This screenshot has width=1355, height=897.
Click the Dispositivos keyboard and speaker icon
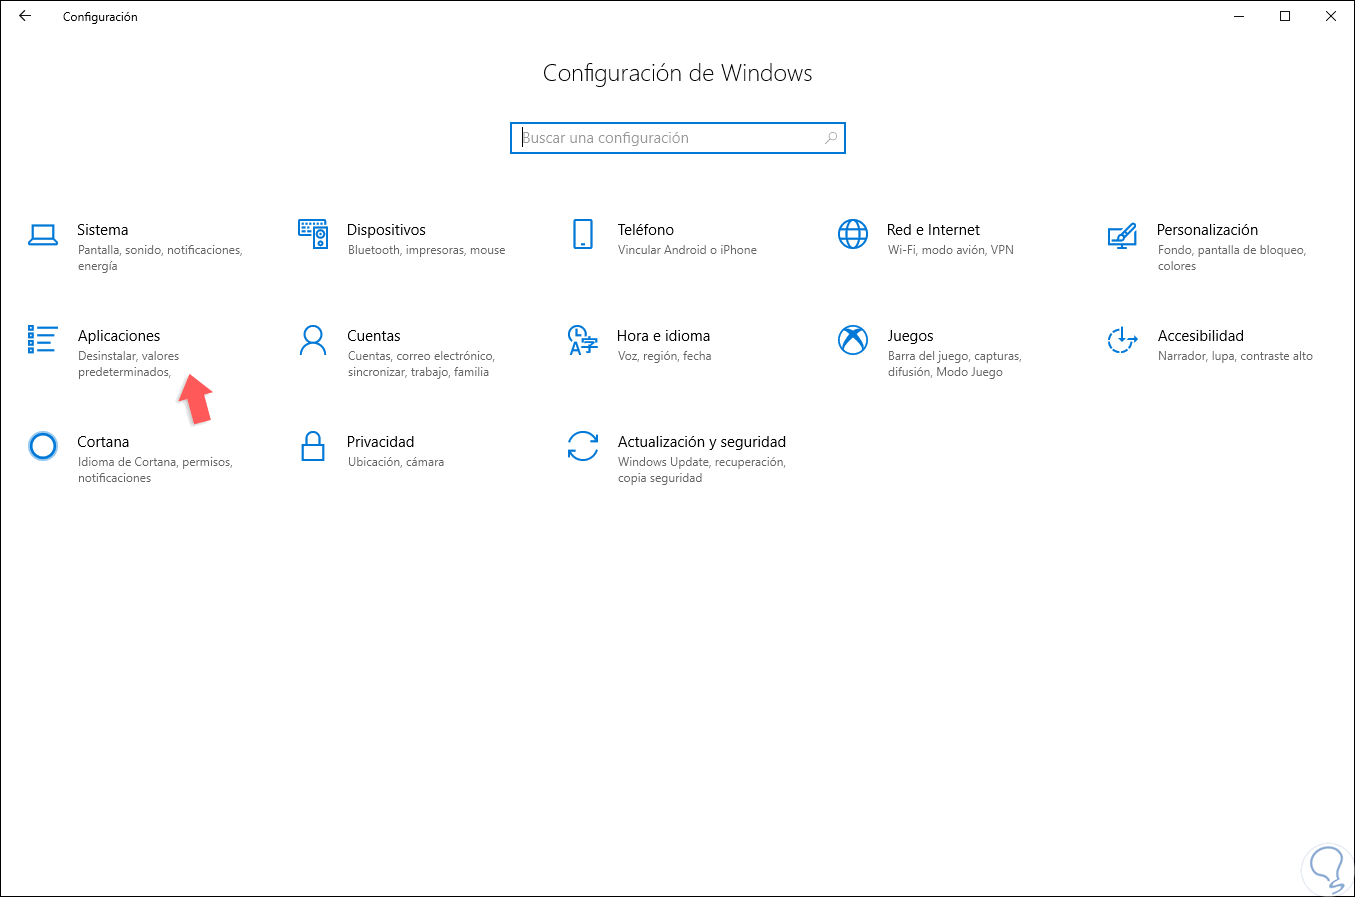(313, 234)
